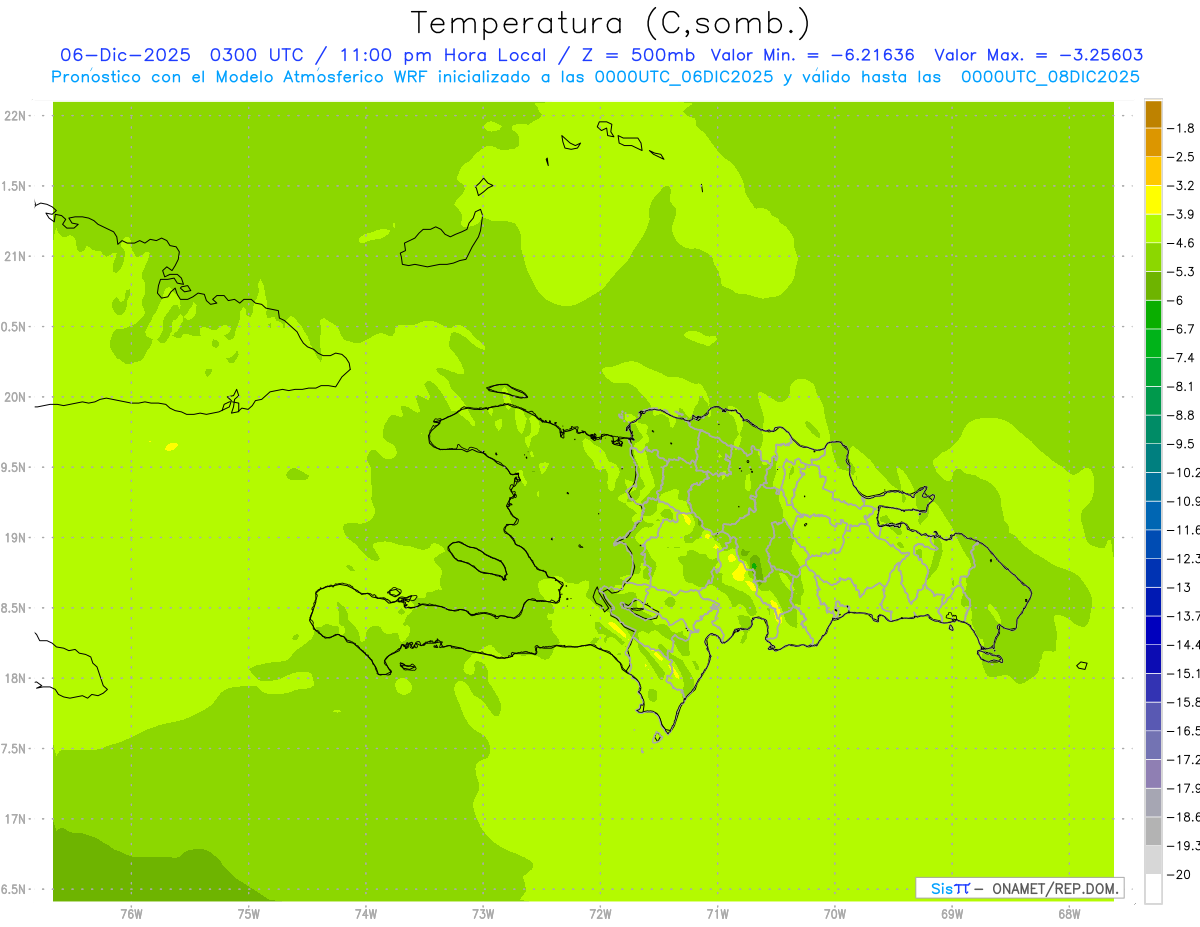Image resolution: width=1200 pixels, height=927 pixels.
Task: Click the bright yellow swatch between -3.2 and -3.9
Action: [x=1153, y=199]
